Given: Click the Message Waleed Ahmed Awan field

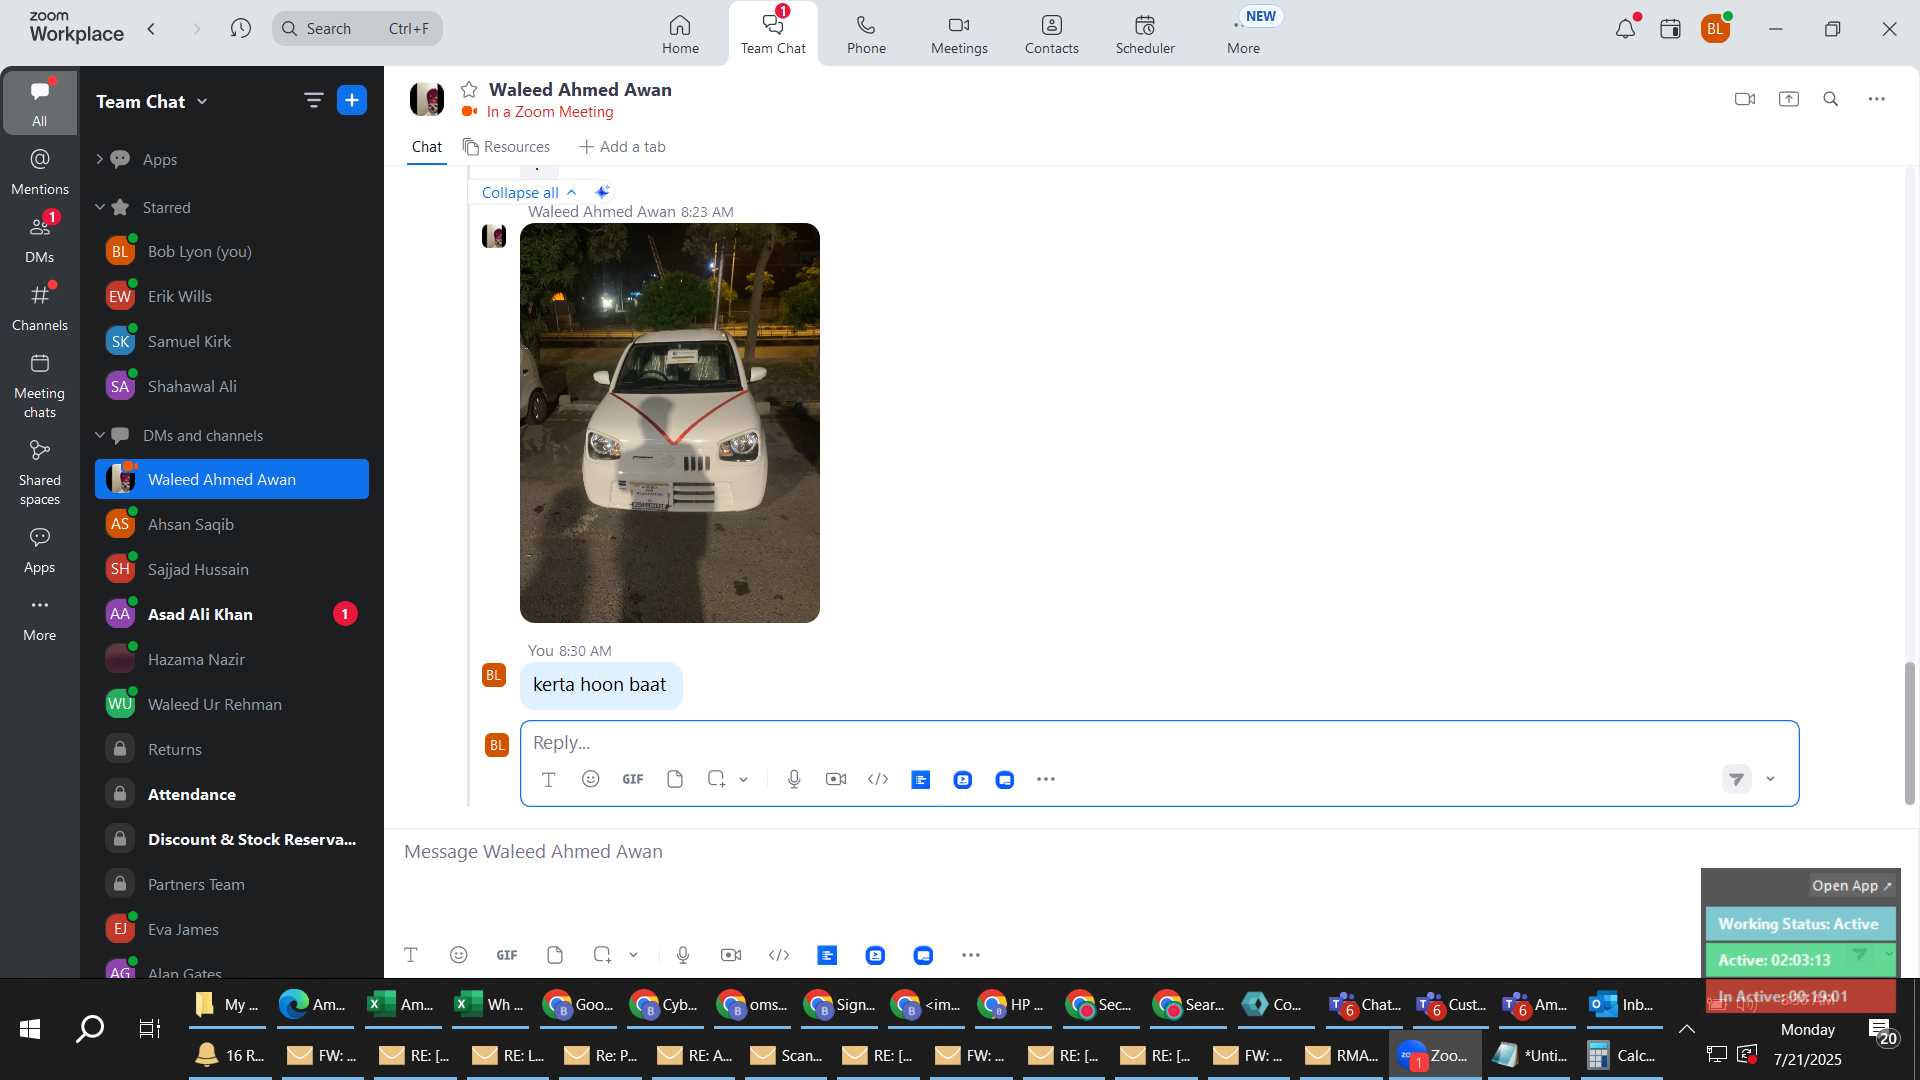Looking at the screenshot, I should pos(1040,852).
